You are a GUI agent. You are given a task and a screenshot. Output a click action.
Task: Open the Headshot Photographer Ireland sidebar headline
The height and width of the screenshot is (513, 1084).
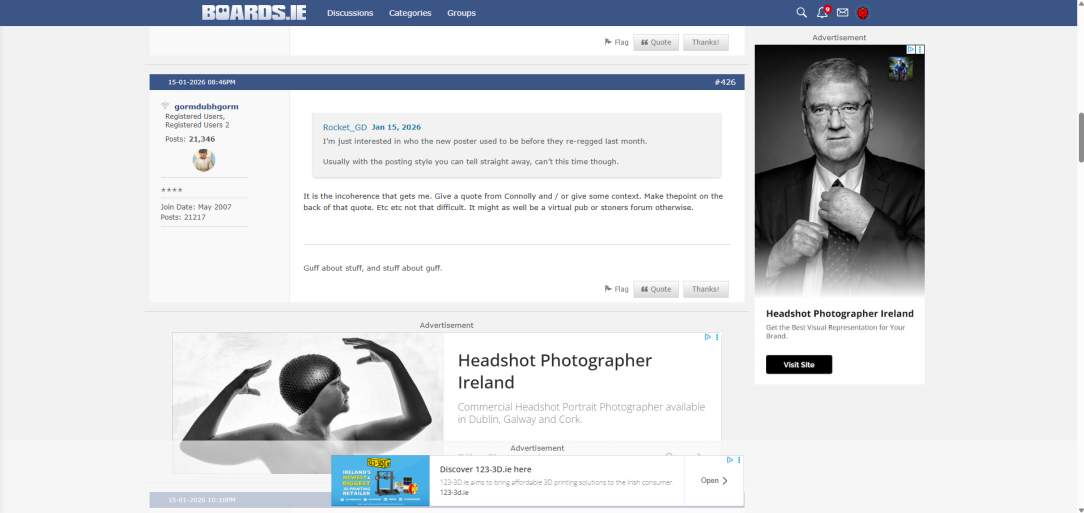pos(840,313)
